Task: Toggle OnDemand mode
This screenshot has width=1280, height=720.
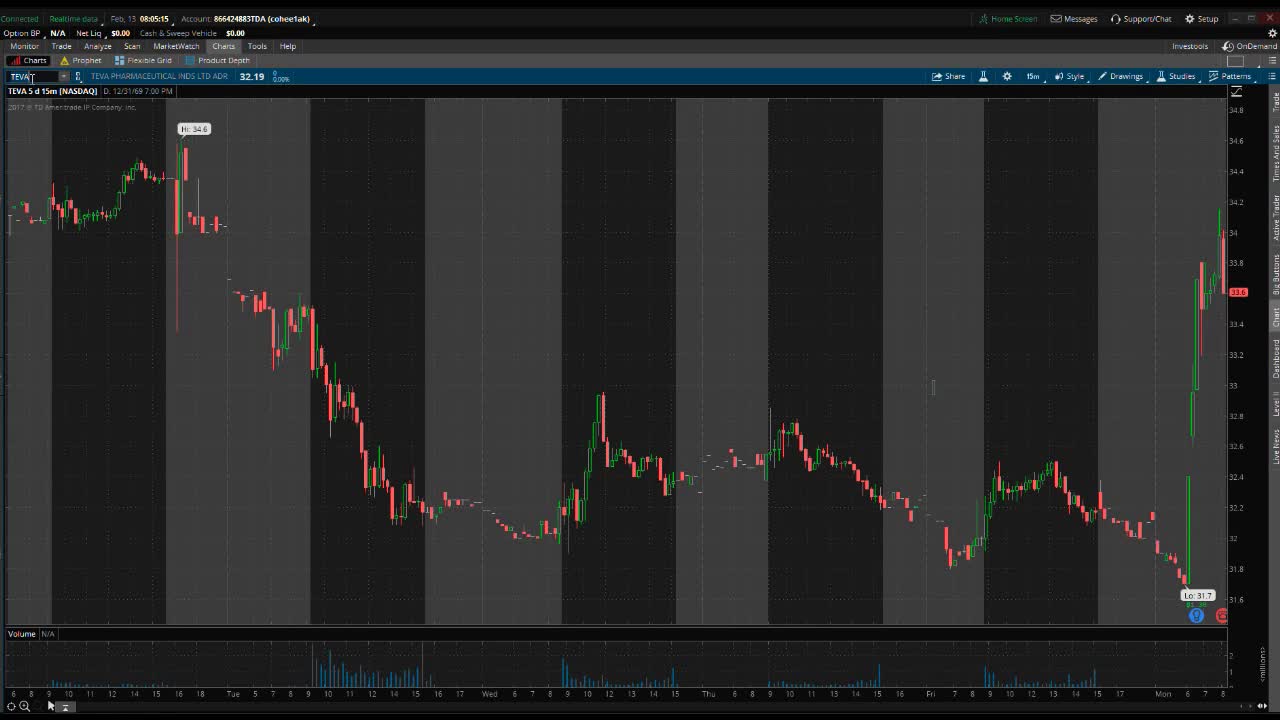Action: click(x=1250, y=46)
